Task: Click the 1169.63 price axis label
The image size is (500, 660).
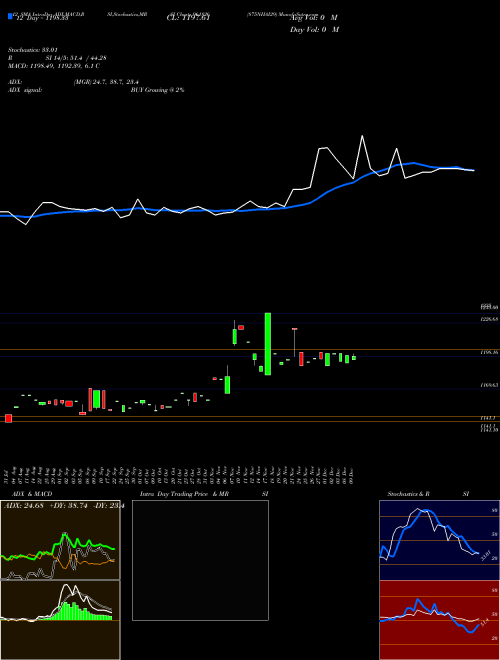Action: point(489,385)
